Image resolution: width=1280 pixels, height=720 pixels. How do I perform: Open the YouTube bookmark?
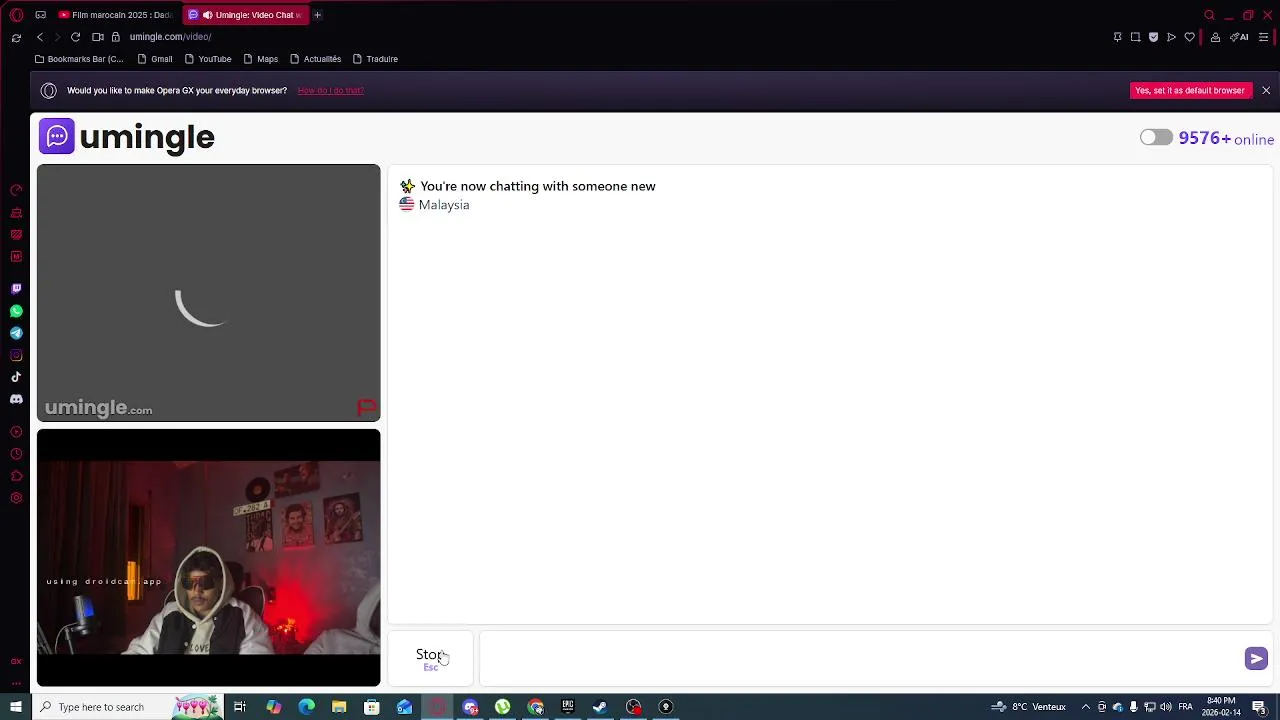[208, 59]
